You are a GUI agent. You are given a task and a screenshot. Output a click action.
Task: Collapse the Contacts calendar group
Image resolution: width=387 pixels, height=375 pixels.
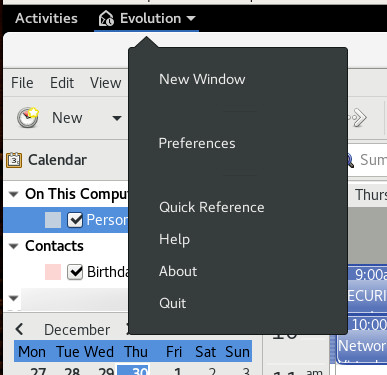[x=13, y=246]
